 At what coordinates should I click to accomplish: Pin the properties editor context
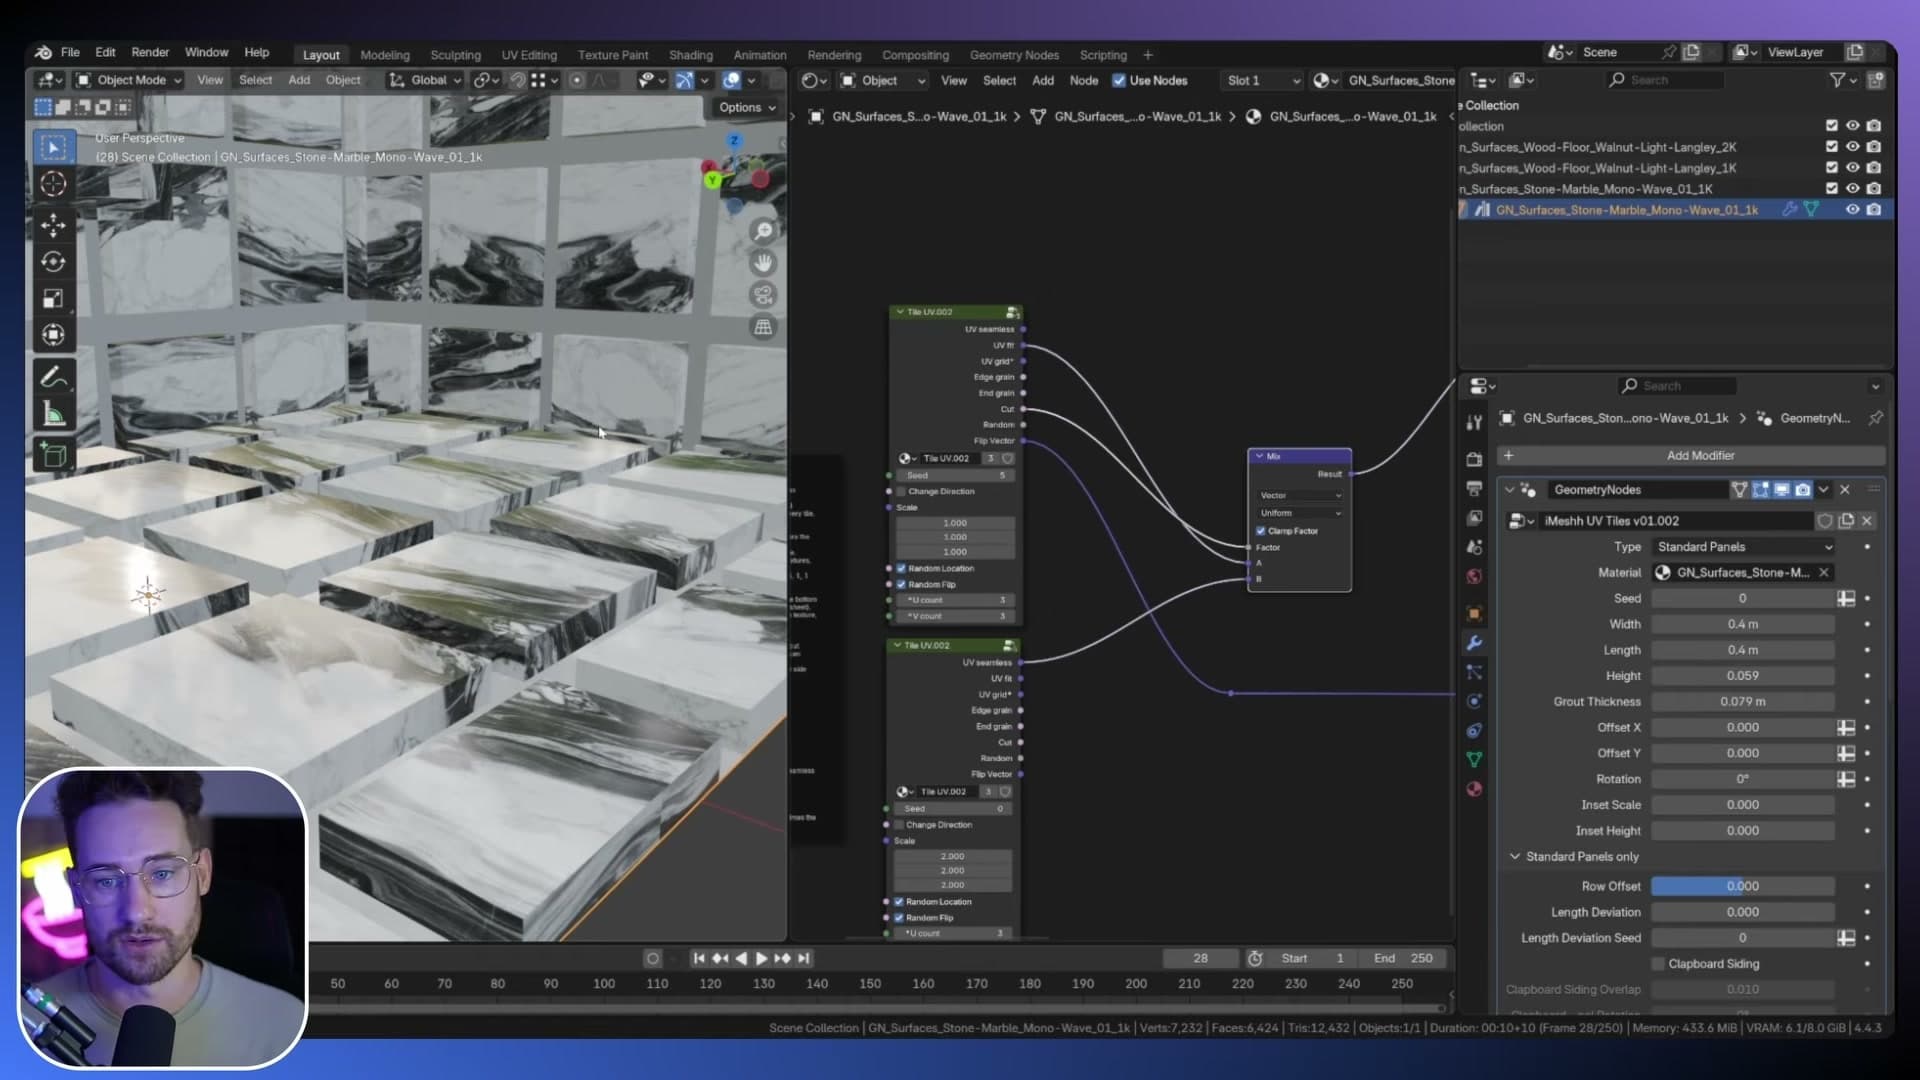(1876, 418)
